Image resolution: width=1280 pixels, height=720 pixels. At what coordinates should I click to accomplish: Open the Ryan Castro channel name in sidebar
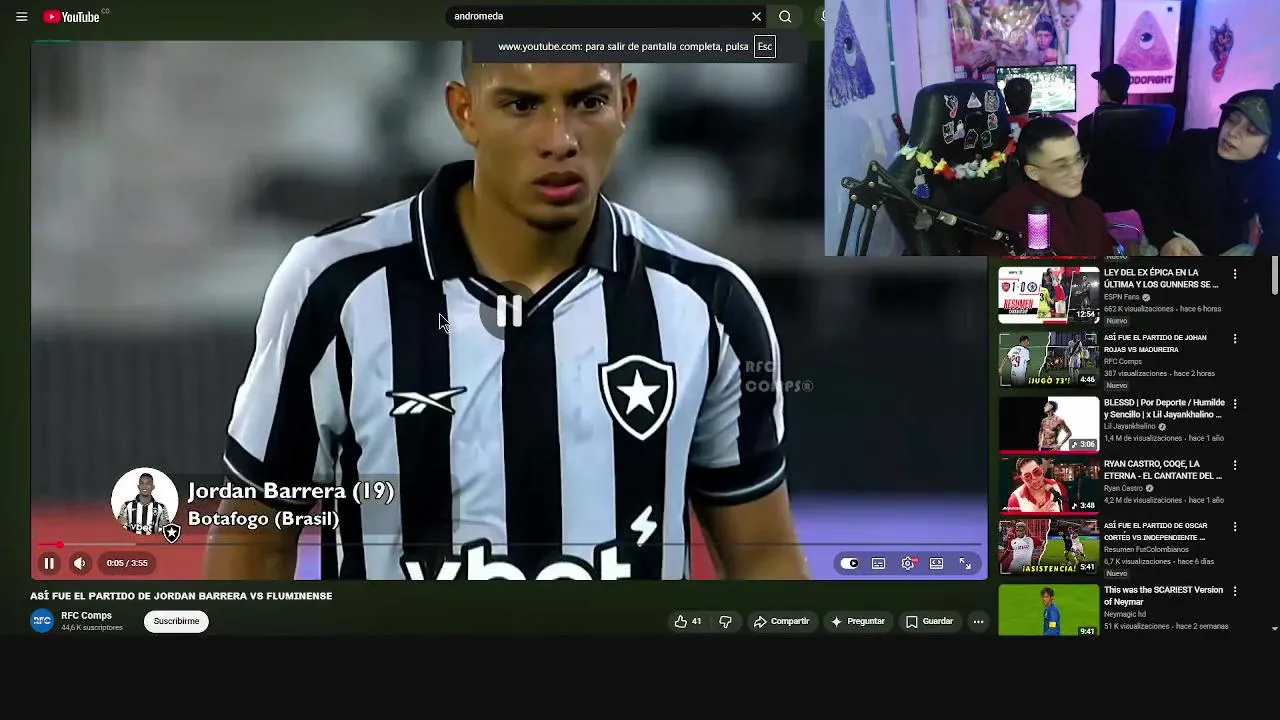click(x=1123, y=488)
